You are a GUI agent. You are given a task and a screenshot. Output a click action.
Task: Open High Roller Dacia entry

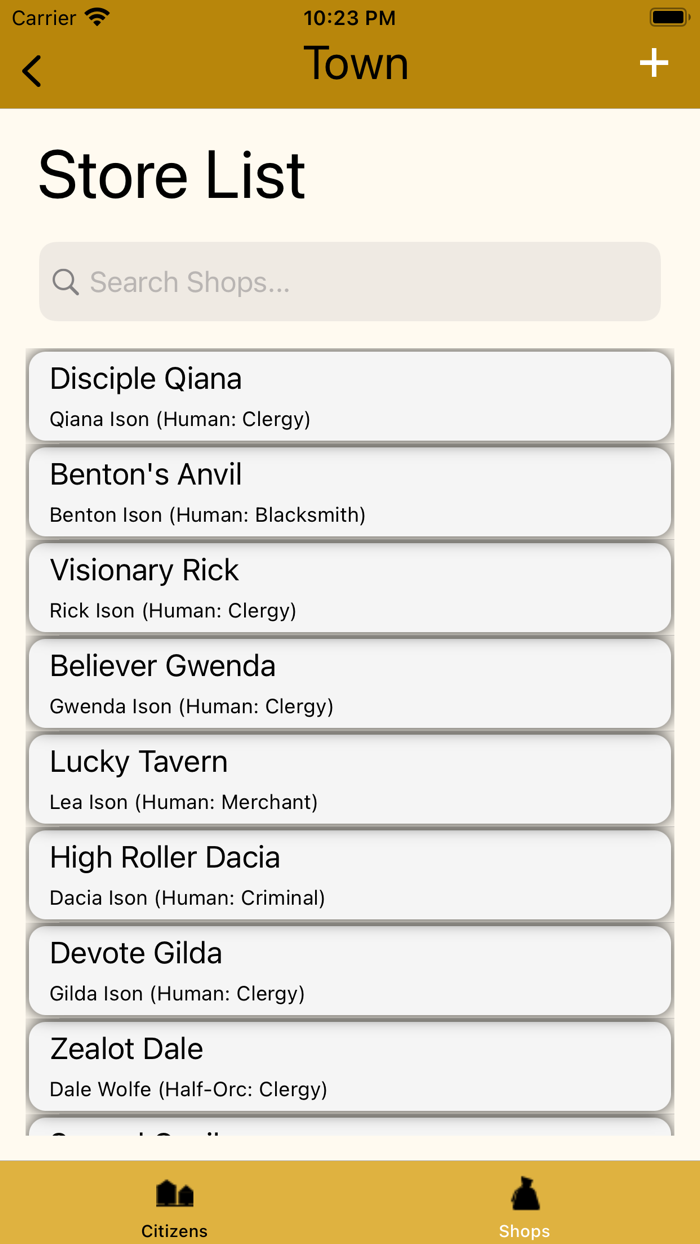click(350, 876)
